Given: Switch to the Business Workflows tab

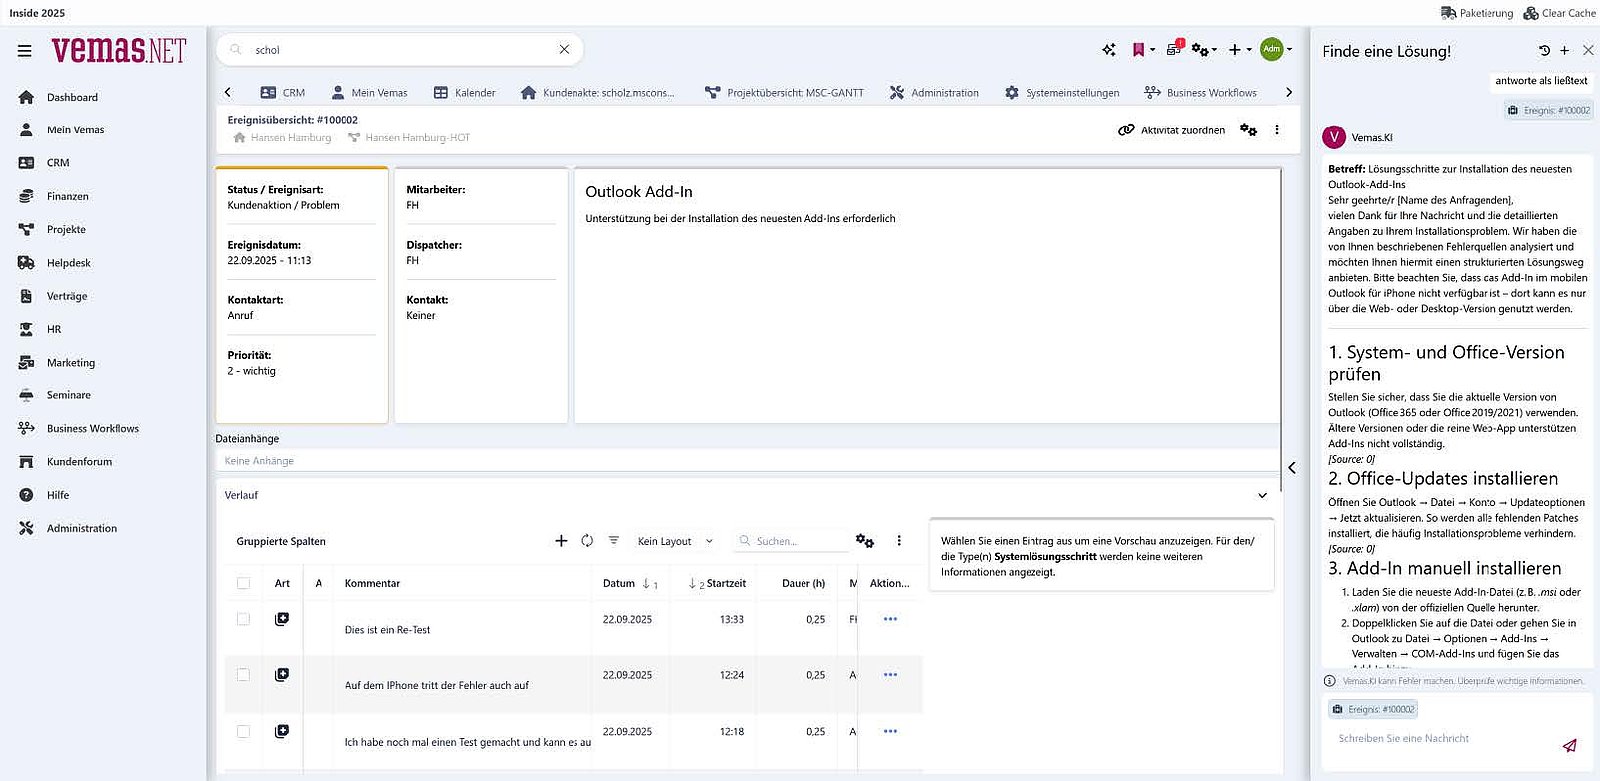Looking at the screenshot, I should coord(1200,93).
